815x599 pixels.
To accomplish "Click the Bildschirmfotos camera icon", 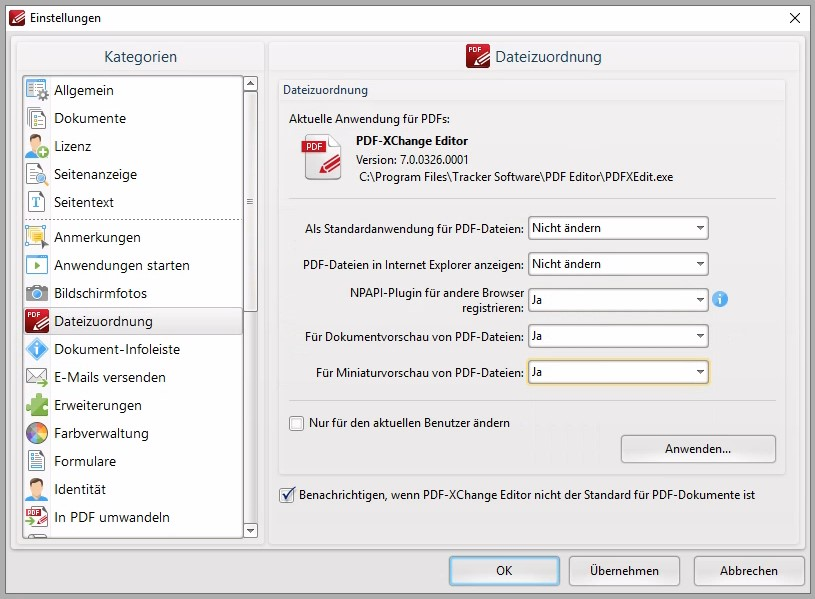I will pos(37,293).
